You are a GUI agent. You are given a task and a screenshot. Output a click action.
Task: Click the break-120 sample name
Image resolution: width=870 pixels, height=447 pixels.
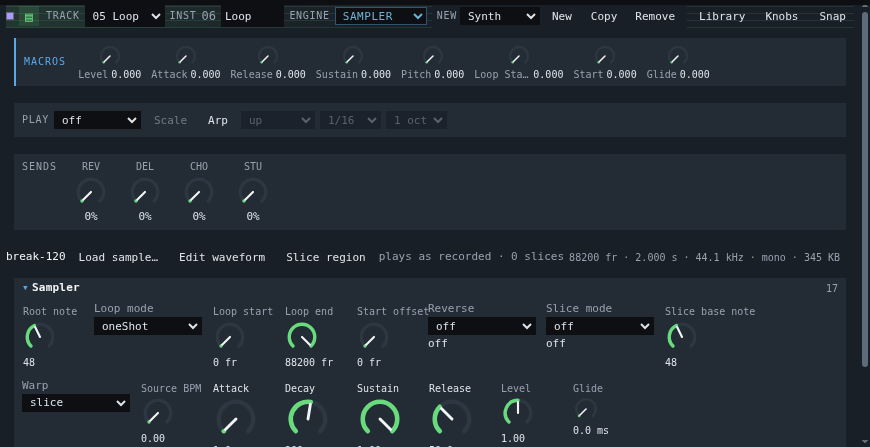36,256
